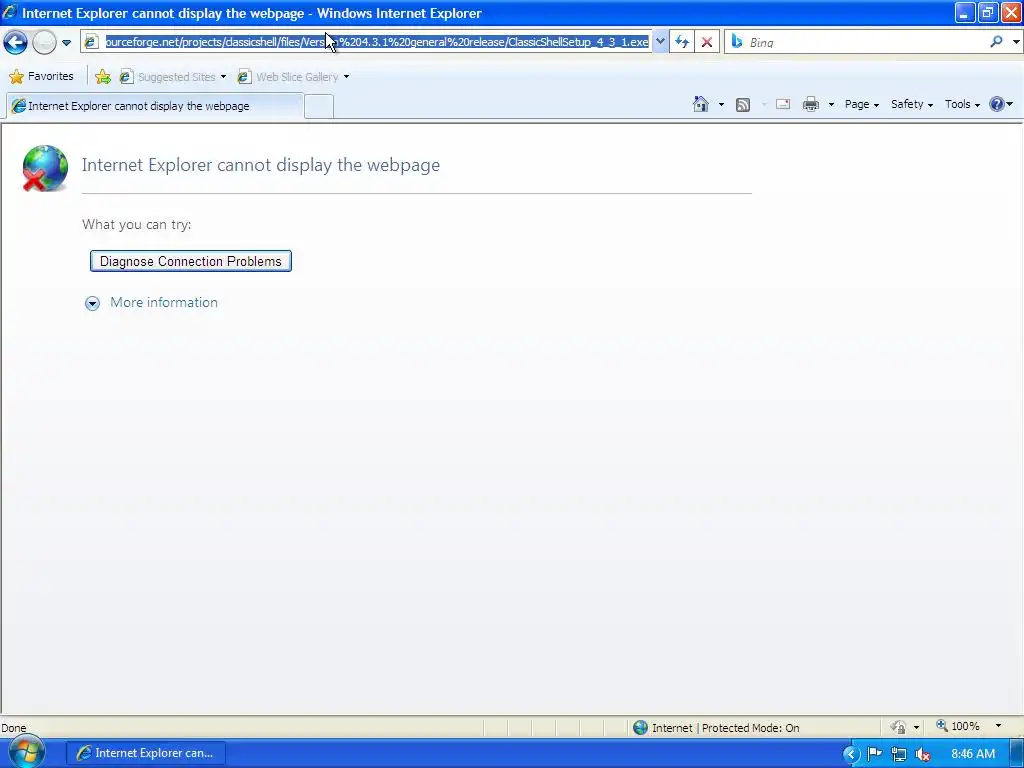Screen dimensions: 1024x768
Task: Open the search provider options dropdown
Action: (x=1016, y=42)
